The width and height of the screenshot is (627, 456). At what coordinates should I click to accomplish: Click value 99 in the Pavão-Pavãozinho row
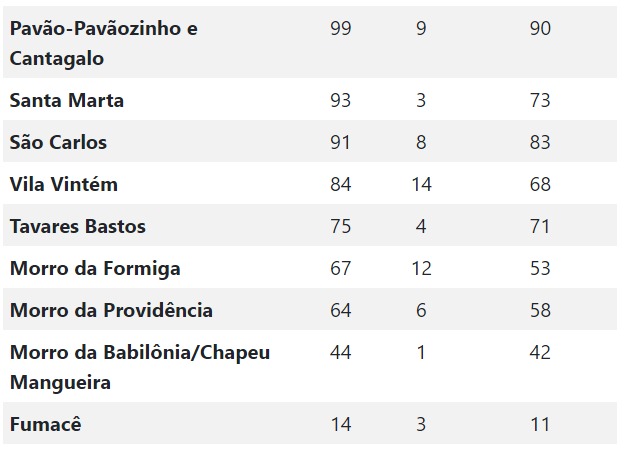(341, 28)
